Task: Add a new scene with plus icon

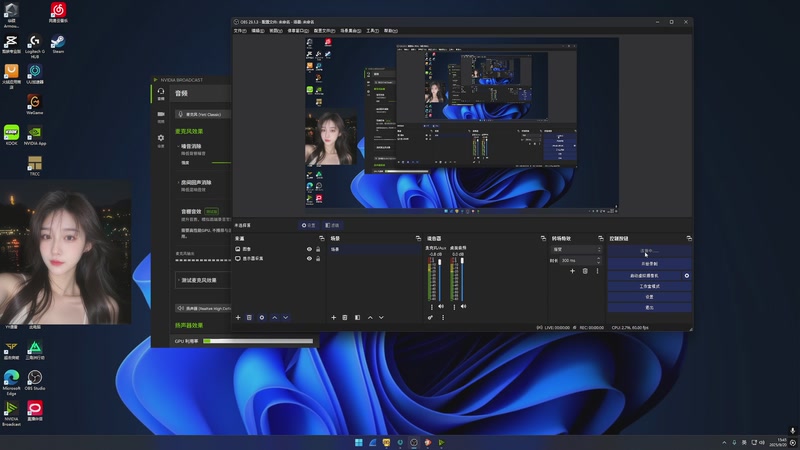Action: 334,317
